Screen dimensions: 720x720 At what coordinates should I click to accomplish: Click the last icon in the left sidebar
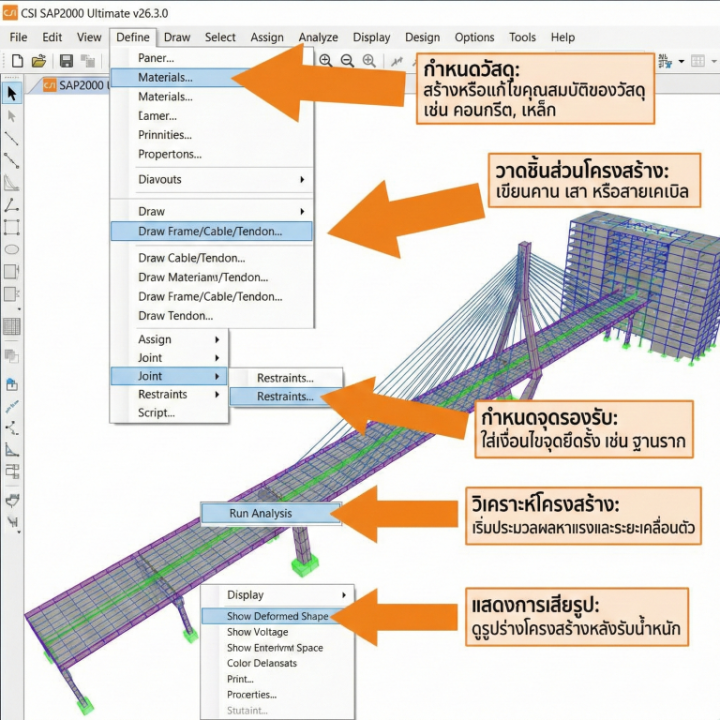(x=12, y=522)
